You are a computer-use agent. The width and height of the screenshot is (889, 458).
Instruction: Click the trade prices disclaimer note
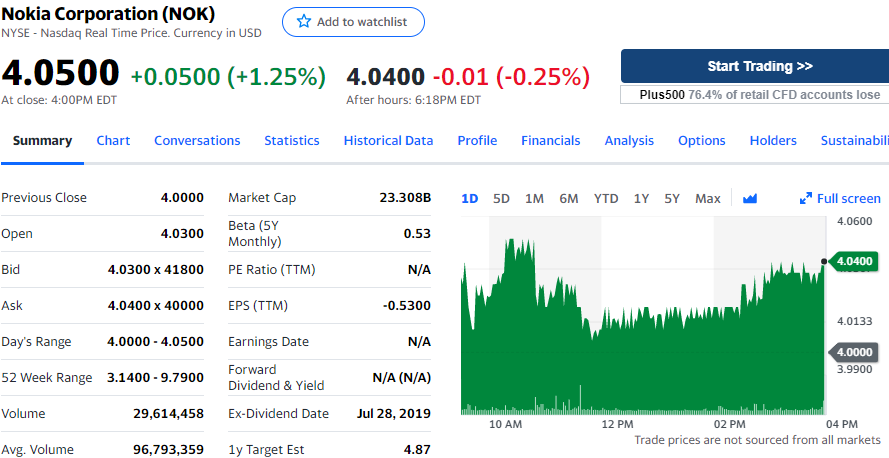click(x=757, y=440)
